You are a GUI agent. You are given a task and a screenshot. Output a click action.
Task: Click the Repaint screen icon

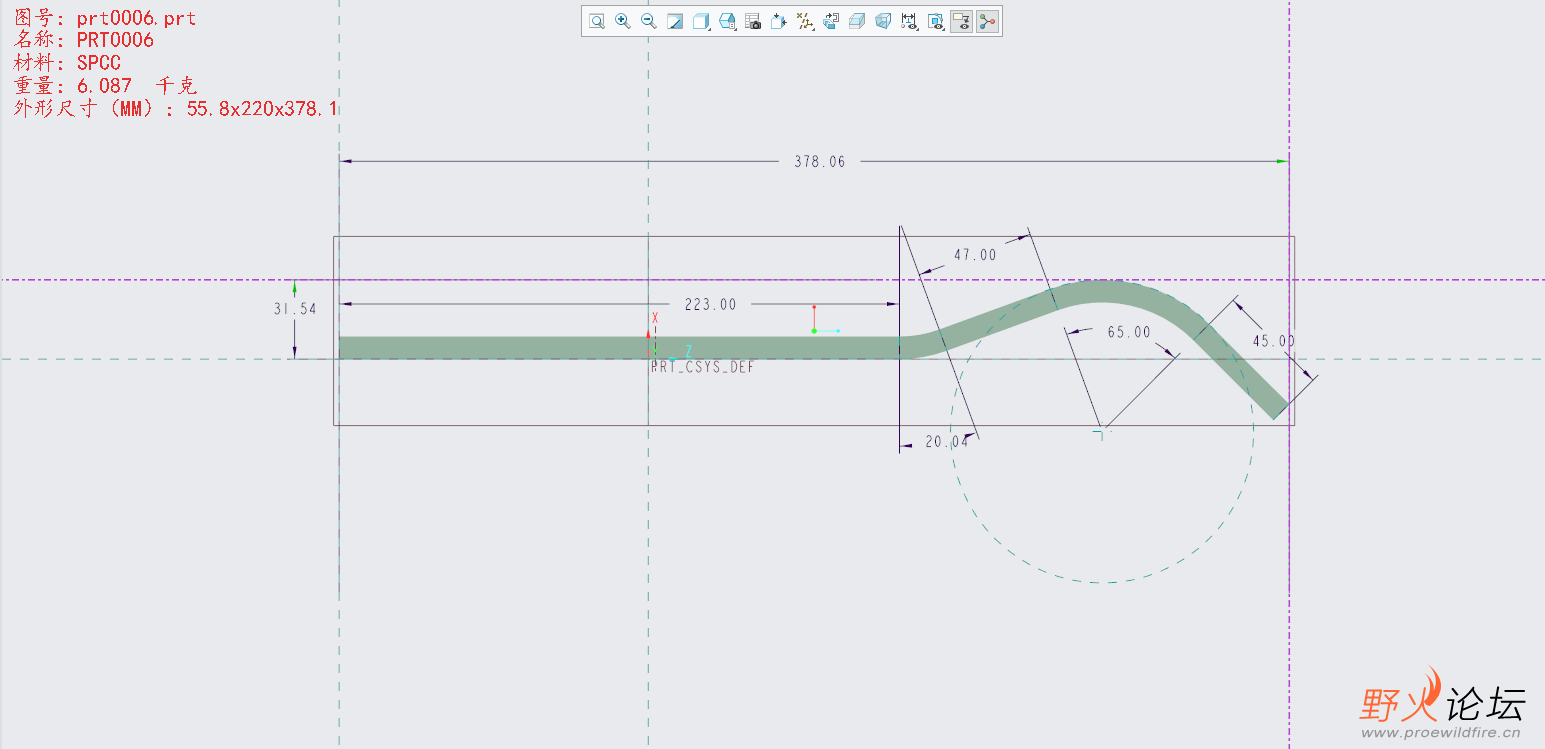(675, 21)
